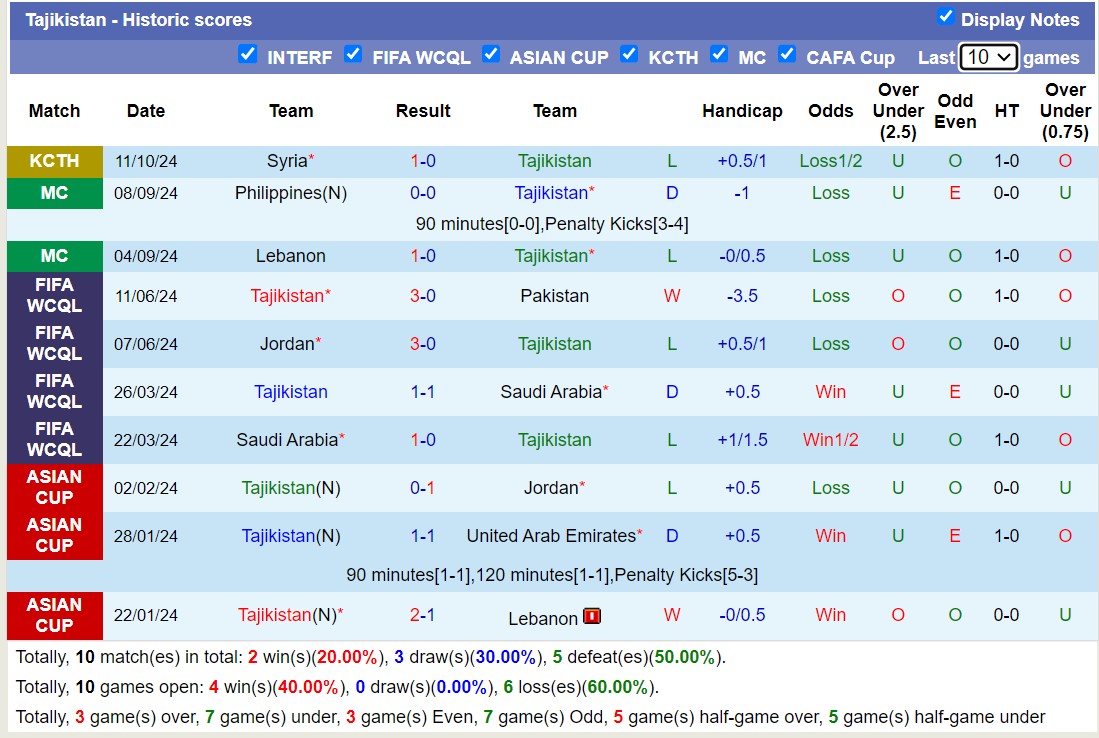
Task: Disable the ASIAN CUP filter checkbox
Action: [491, 55]
